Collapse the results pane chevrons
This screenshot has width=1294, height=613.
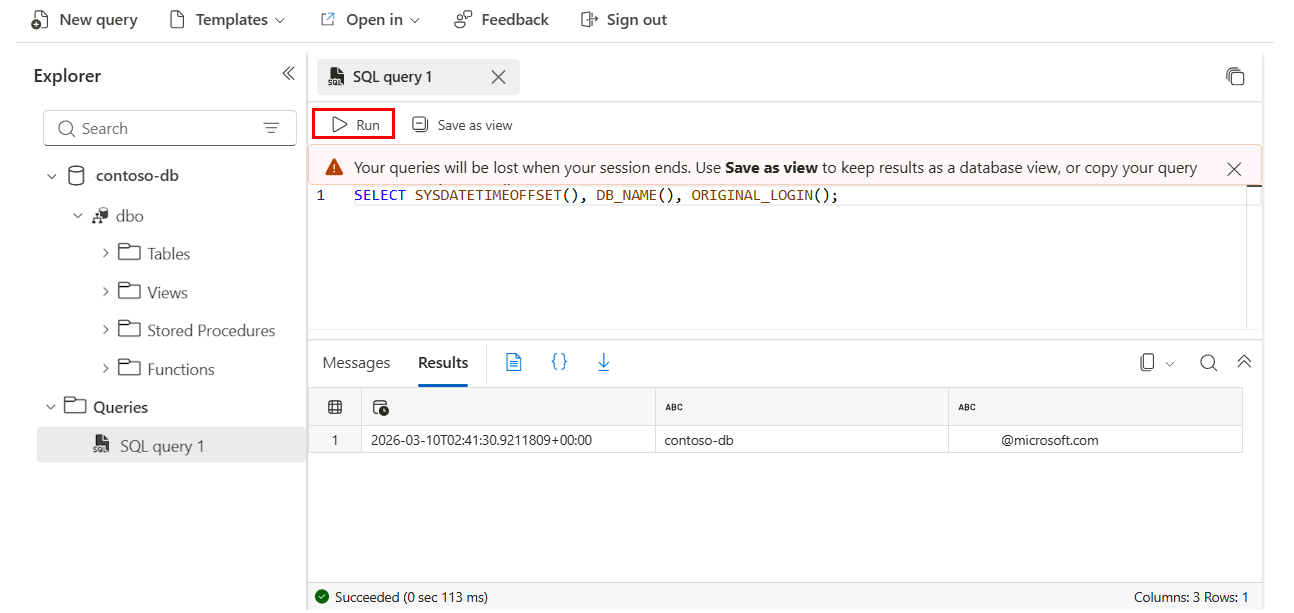1244,362
